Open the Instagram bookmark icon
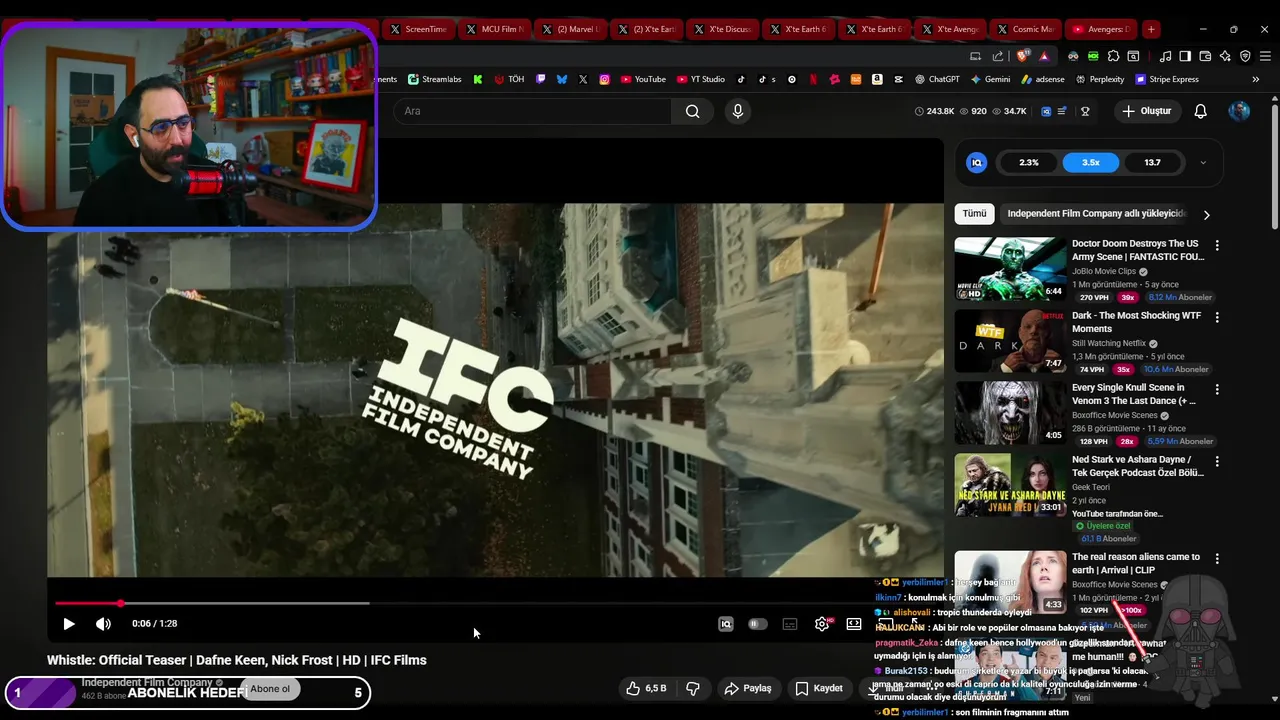 tap(604, 79)
